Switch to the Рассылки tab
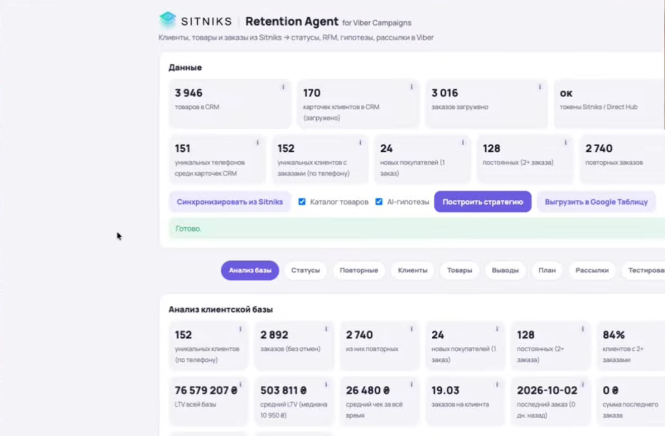Screen dimensions: 665x436 592,271
